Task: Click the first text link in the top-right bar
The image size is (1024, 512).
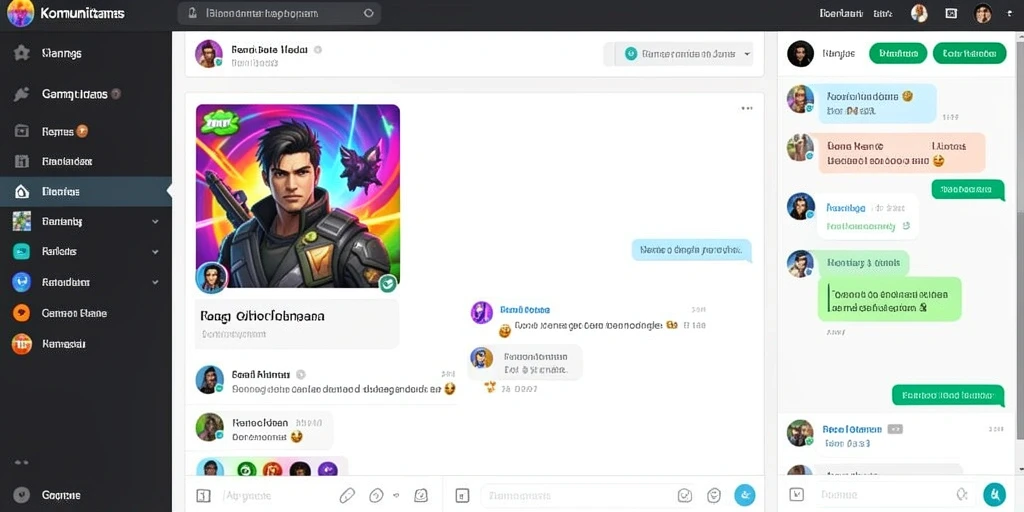Action: [x=841, y=13]
